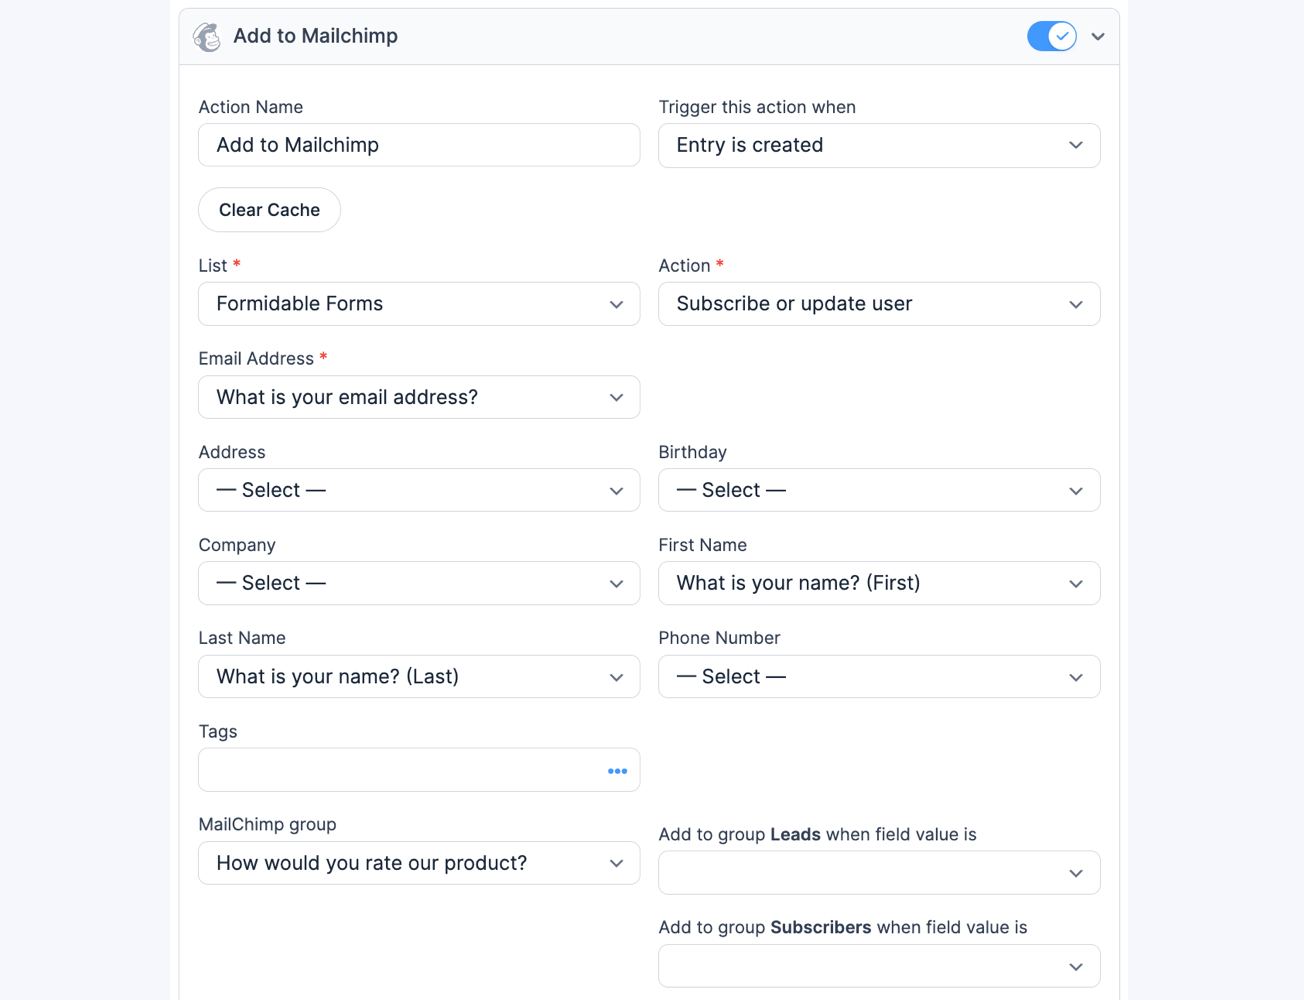The image size is (1304, 1000).
Task: Click the Clear Cache button
Action: 269,210
